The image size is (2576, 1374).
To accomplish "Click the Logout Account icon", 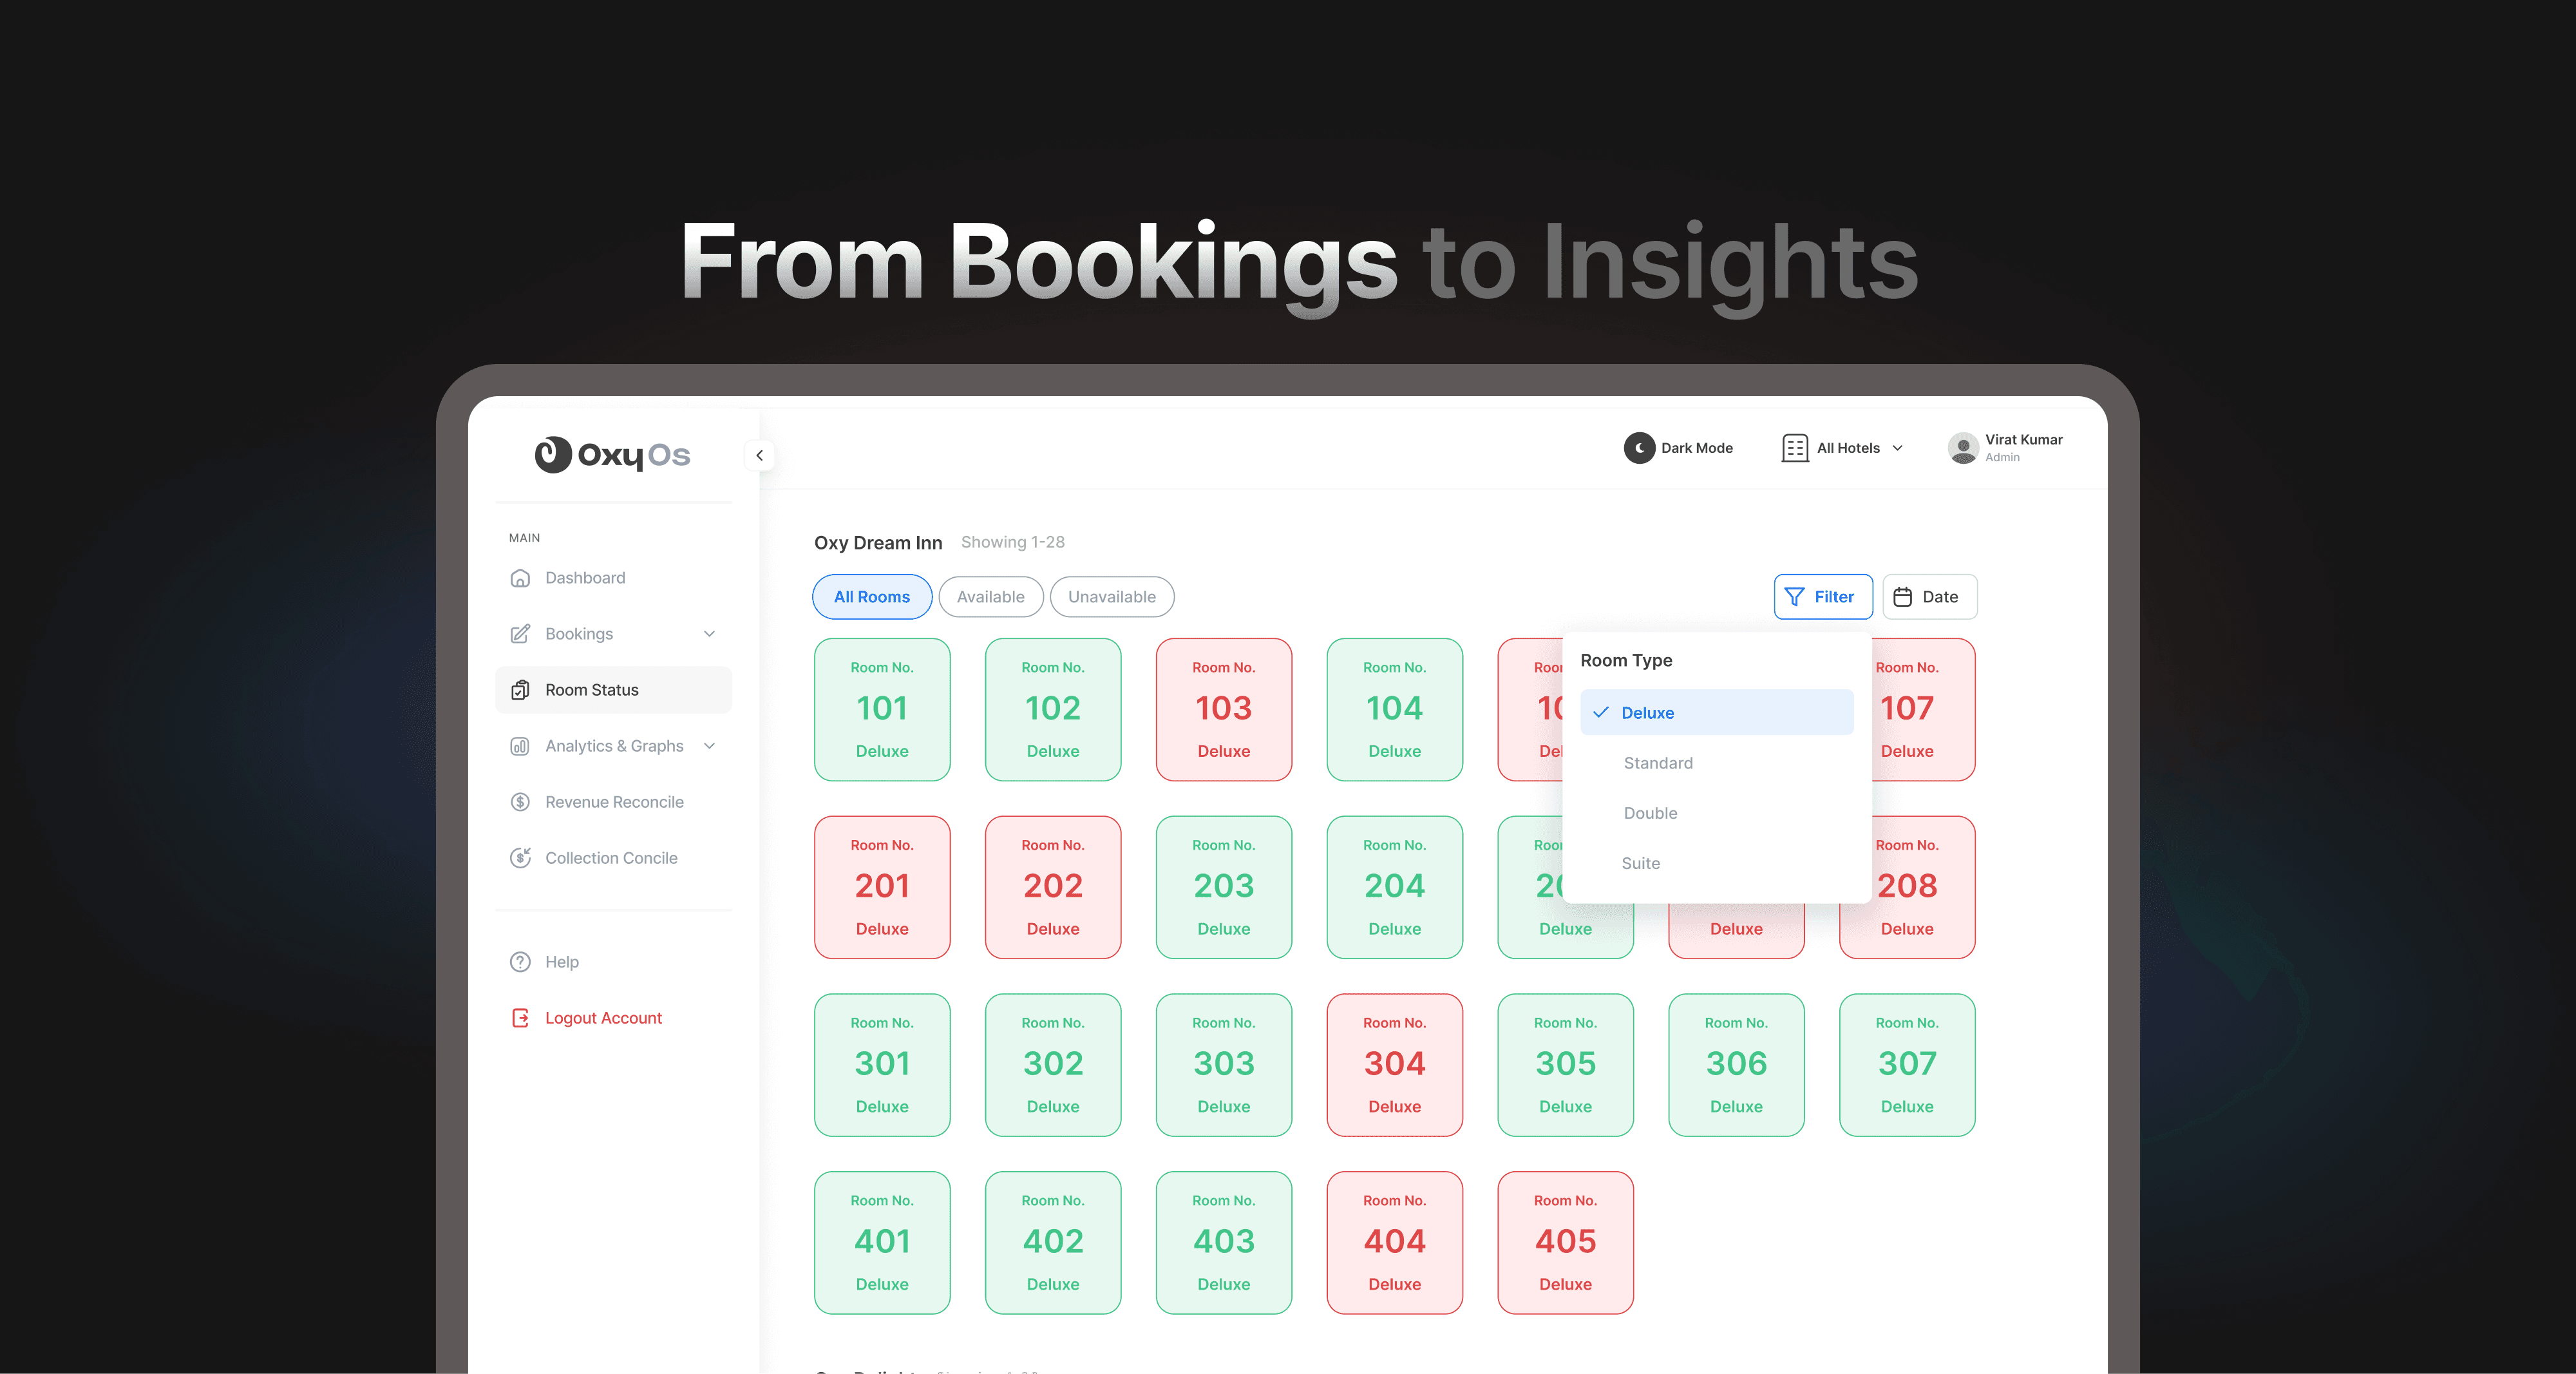I will tap(520, 1018).
